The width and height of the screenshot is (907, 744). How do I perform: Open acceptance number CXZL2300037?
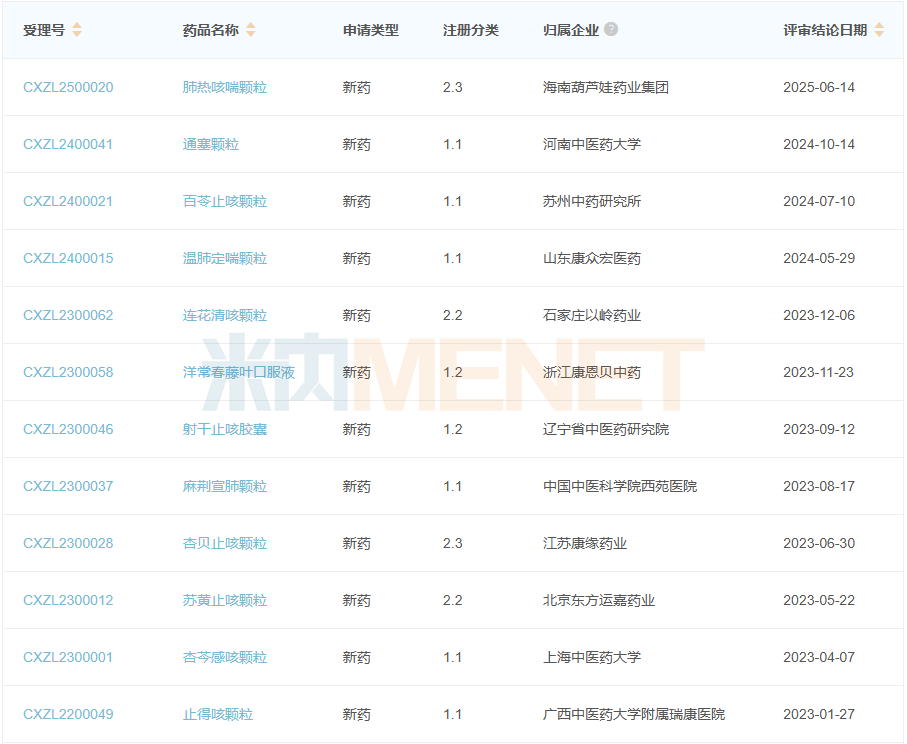[68, 486]
